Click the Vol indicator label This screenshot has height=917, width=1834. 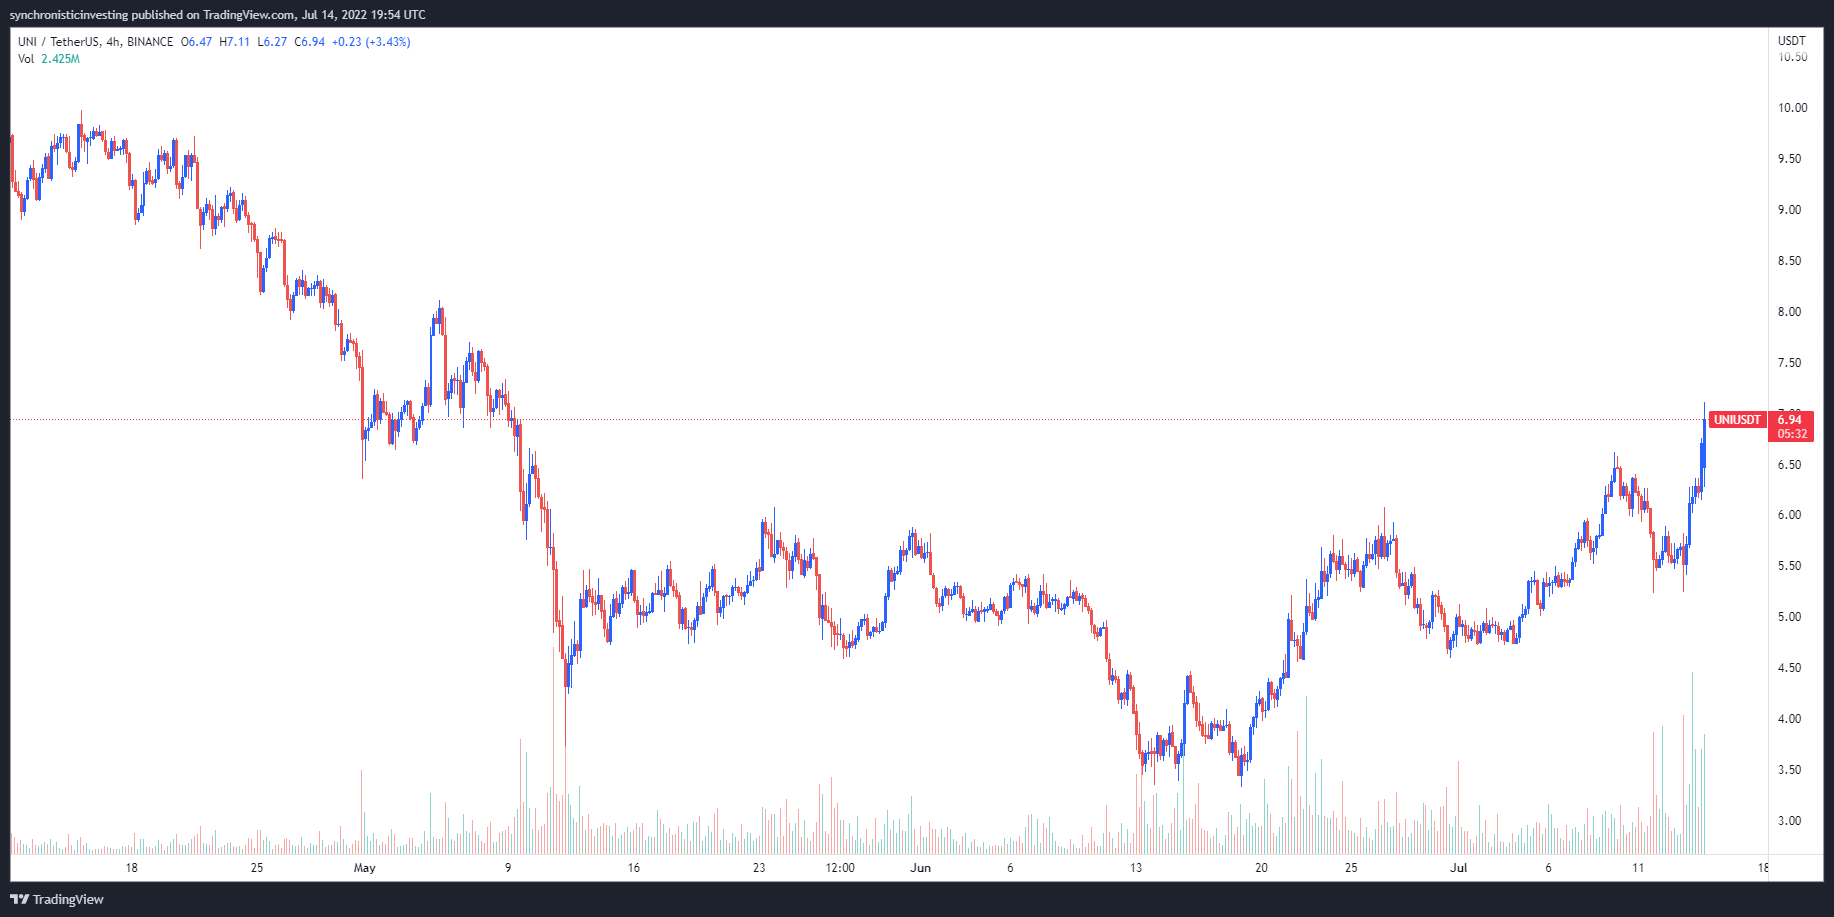point(26,59)
